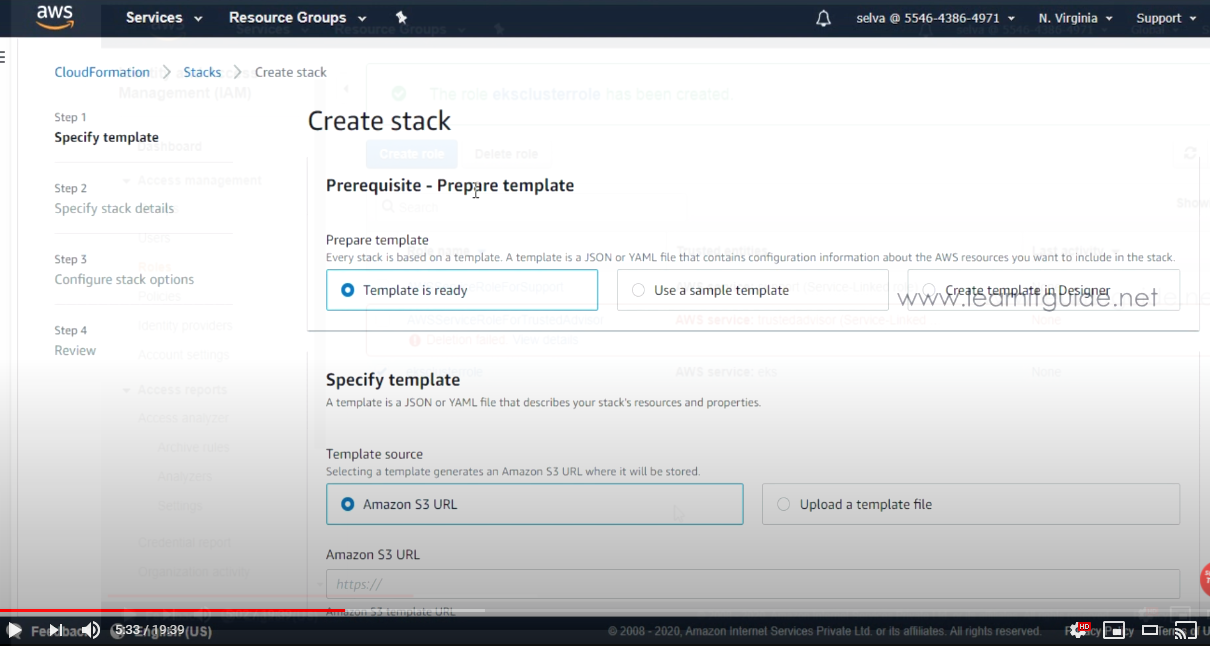Select Amazon S3 URL template source
The height and width of the screenshot is (646, 1210).
(534, 504)
